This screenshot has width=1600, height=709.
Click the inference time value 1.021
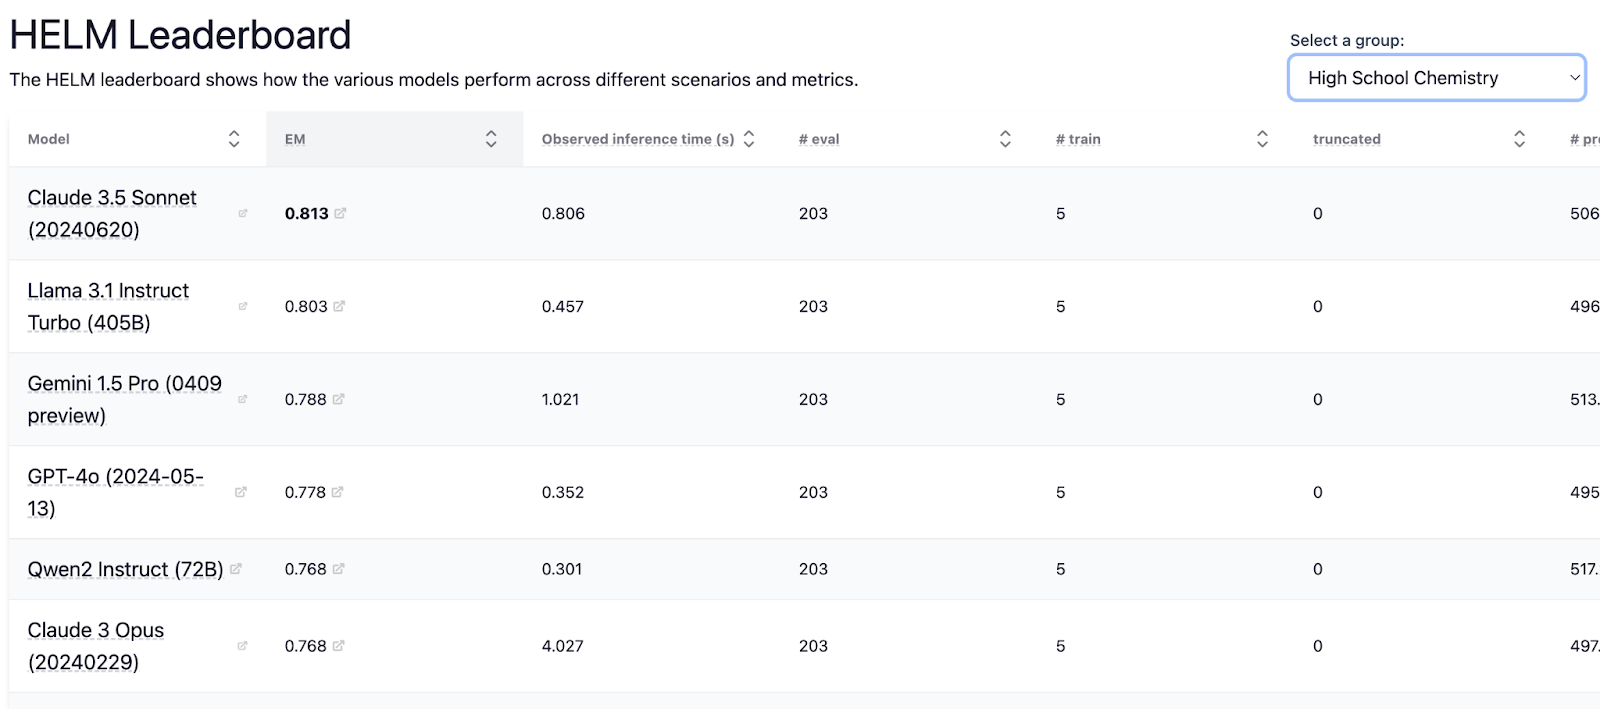pyautogui.click(x=560, y=400)
